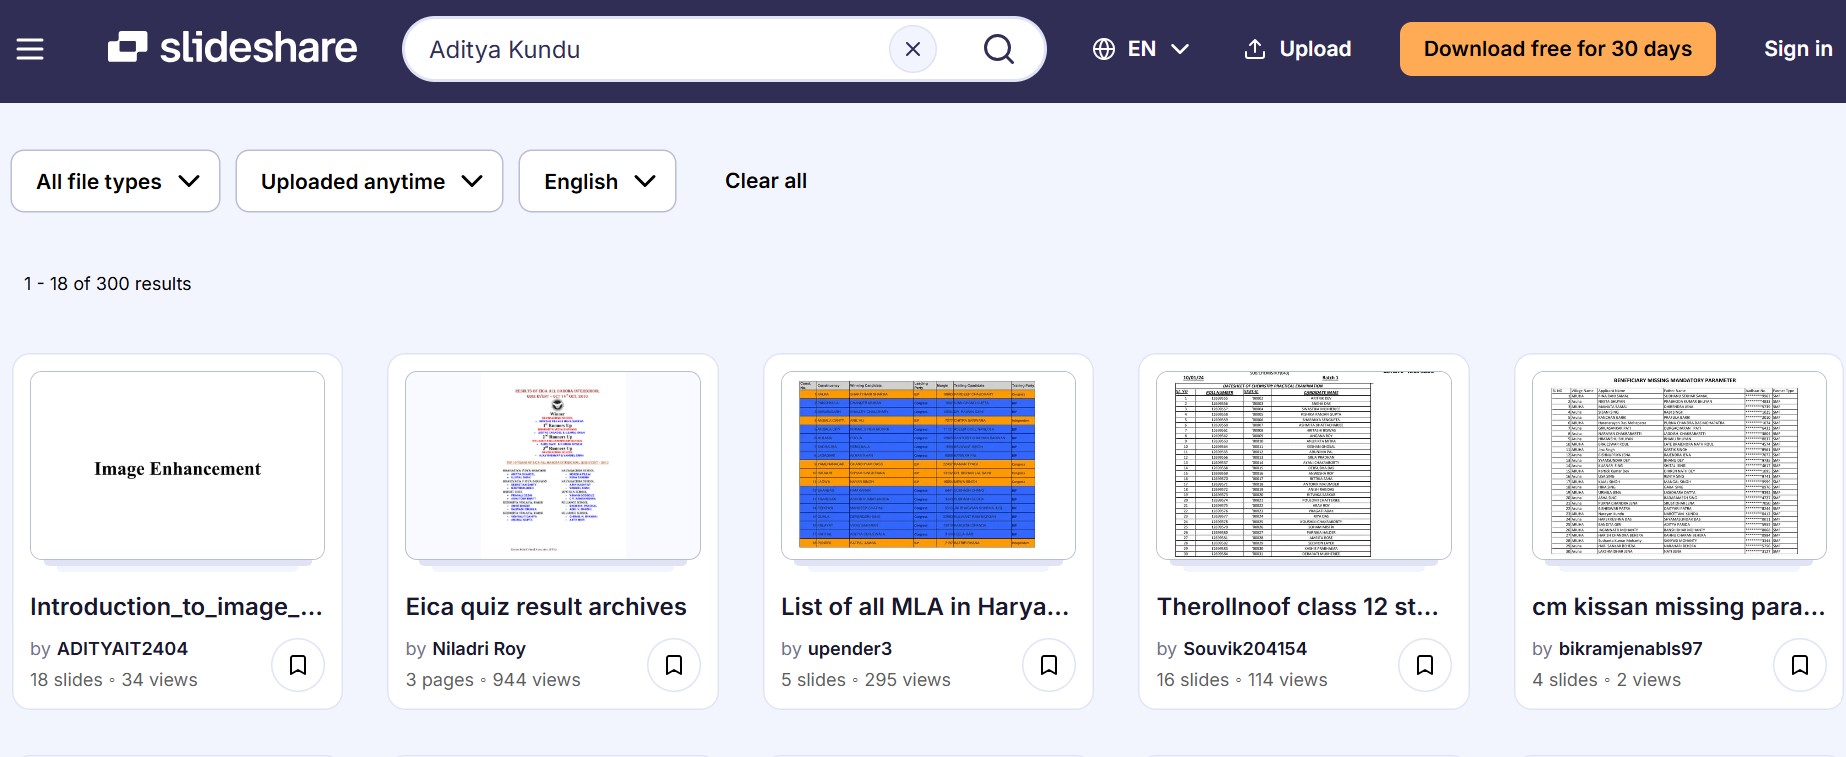Expand the All file types filter
This screenshot has width=1846, height=757.
(x=116, y=181)
